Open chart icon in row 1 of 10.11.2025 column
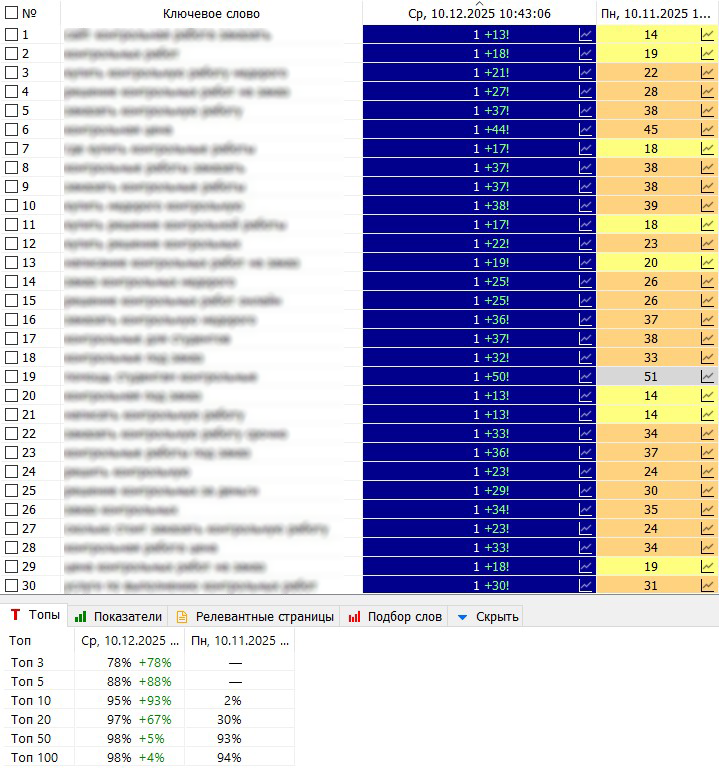Image resolution: width=719 pixels, height=771 pixels. (708, 35)
